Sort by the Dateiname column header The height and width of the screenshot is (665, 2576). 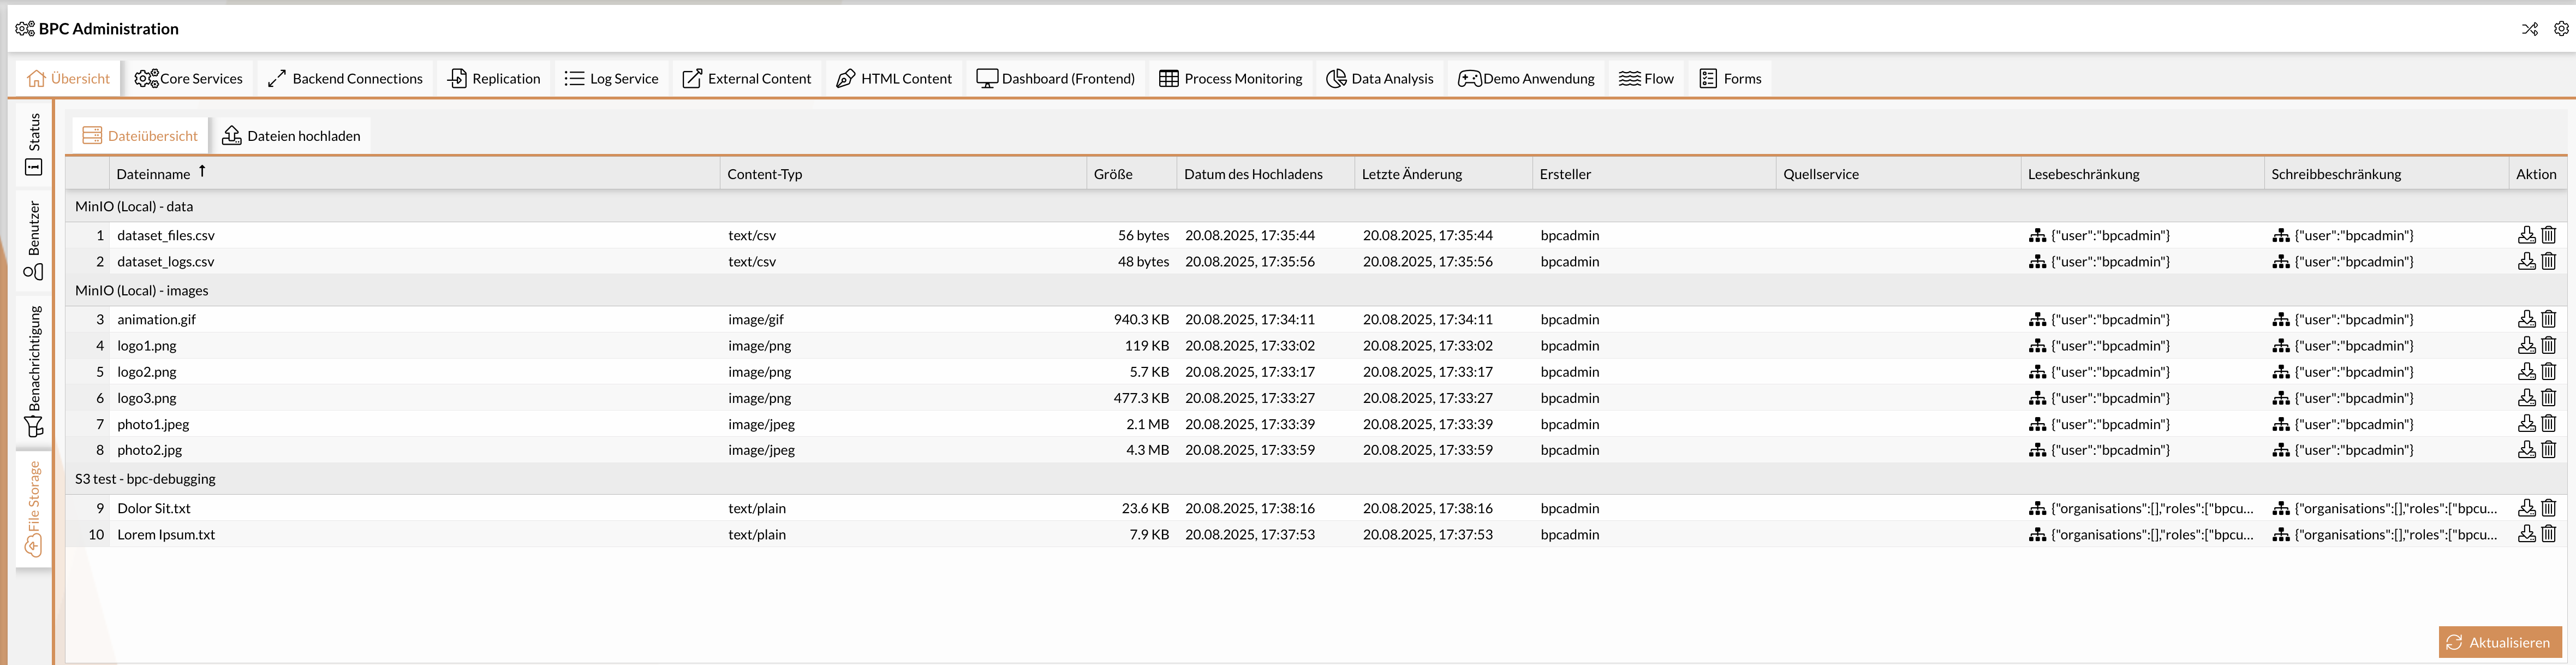[153, 174]
